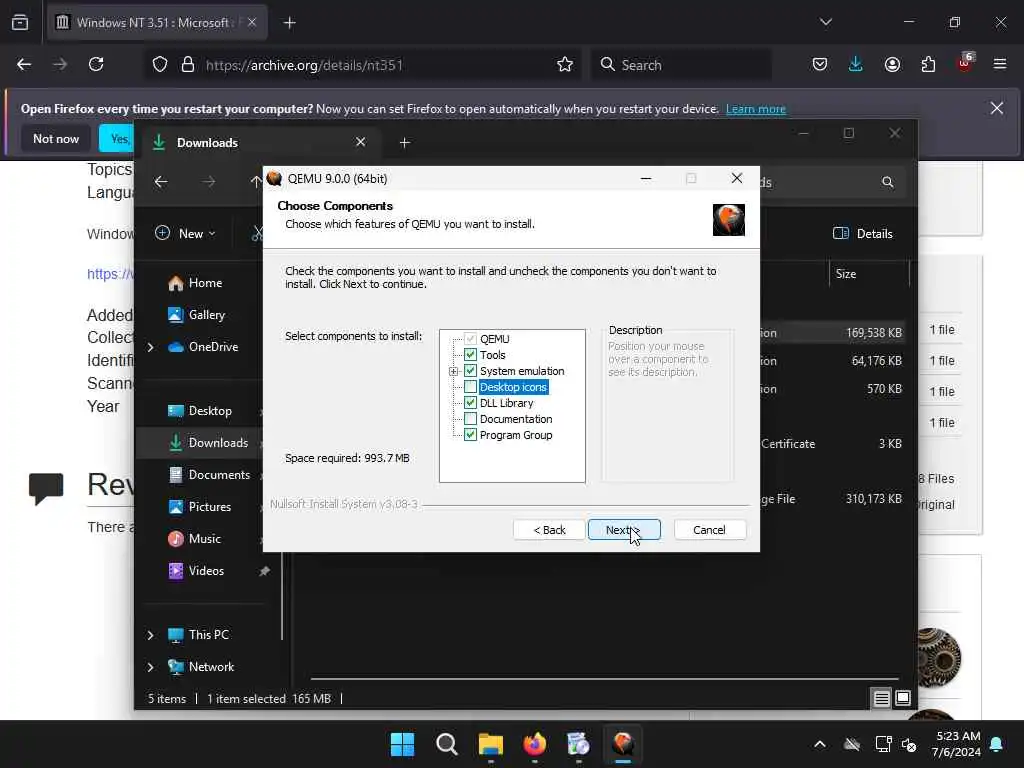Toggle the Details pane in Explorer
Image resolution: width=1024 pixels, height=768 pixels.
click(x=863, y=233)
